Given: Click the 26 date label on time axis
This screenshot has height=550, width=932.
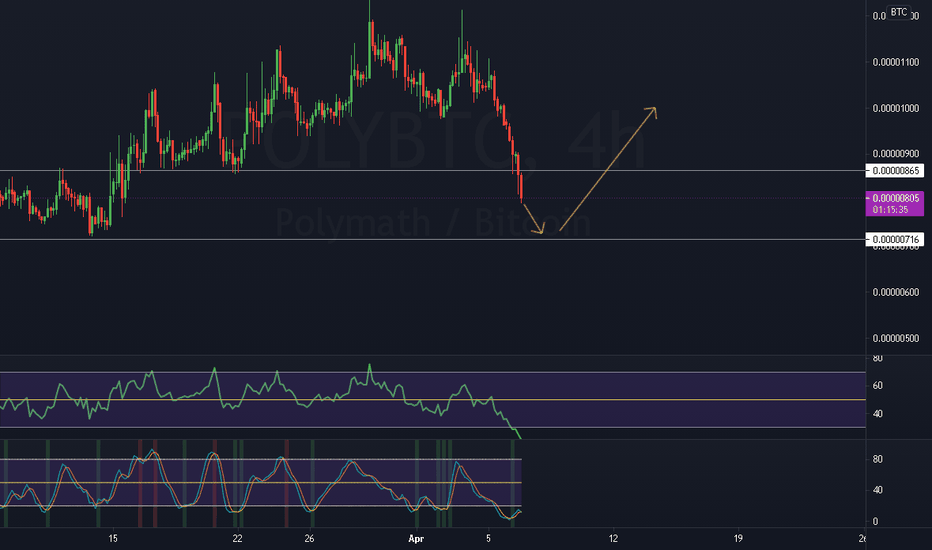Looking at the screenshot, I should click(x=309, y=539).
